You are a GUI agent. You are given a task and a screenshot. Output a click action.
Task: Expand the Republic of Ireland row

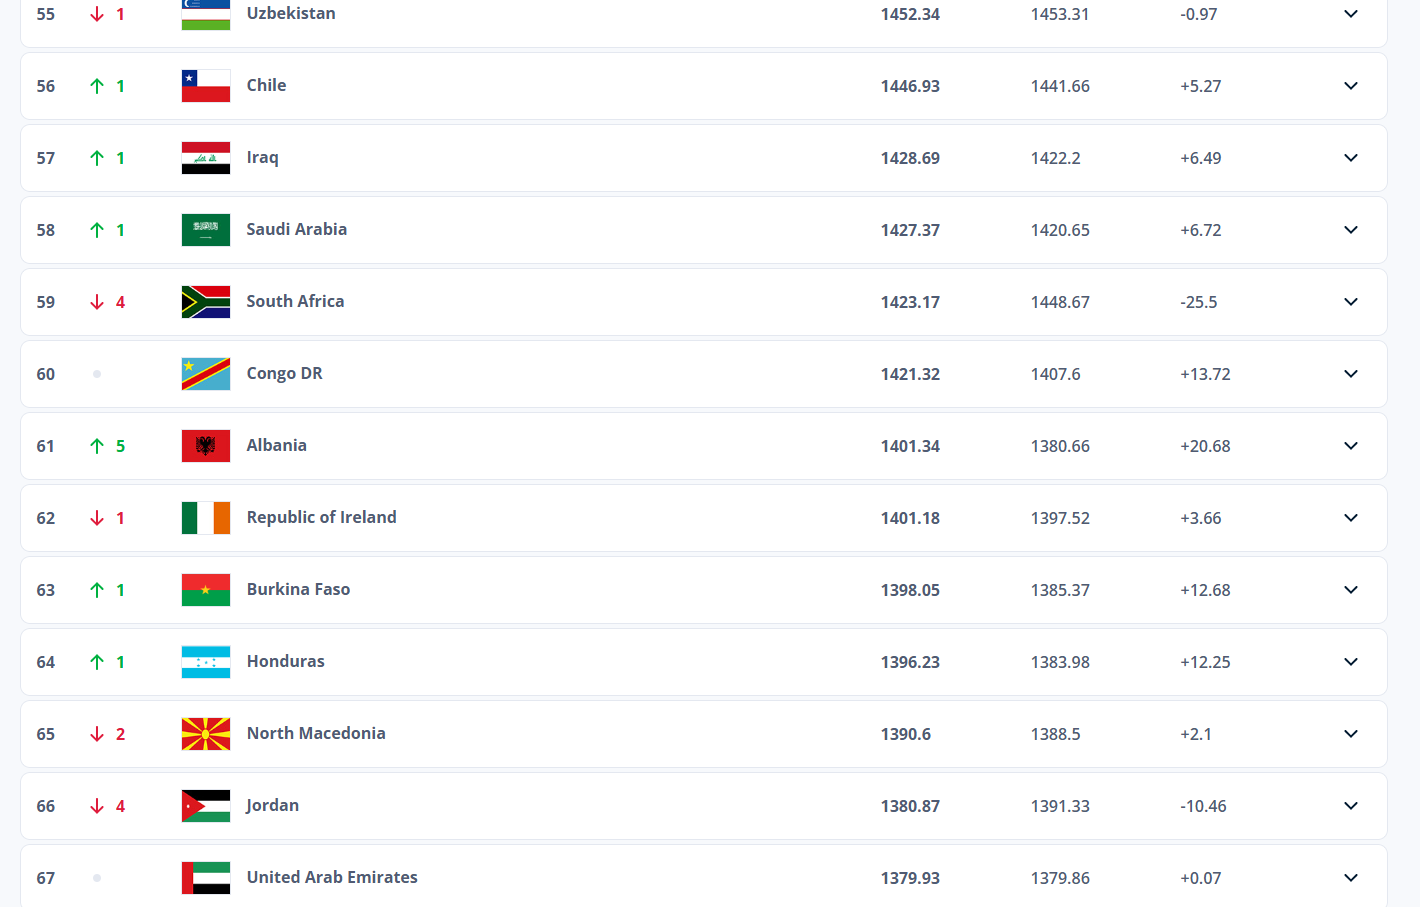tap(1351, 518)
